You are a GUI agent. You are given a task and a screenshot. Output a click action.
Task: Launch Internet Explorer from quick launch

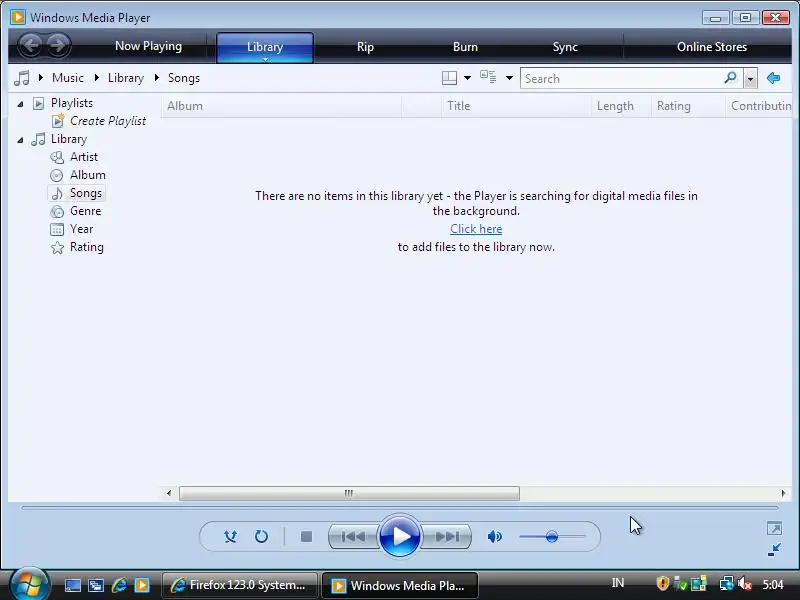pyautogui.click(x=119, y=585)
